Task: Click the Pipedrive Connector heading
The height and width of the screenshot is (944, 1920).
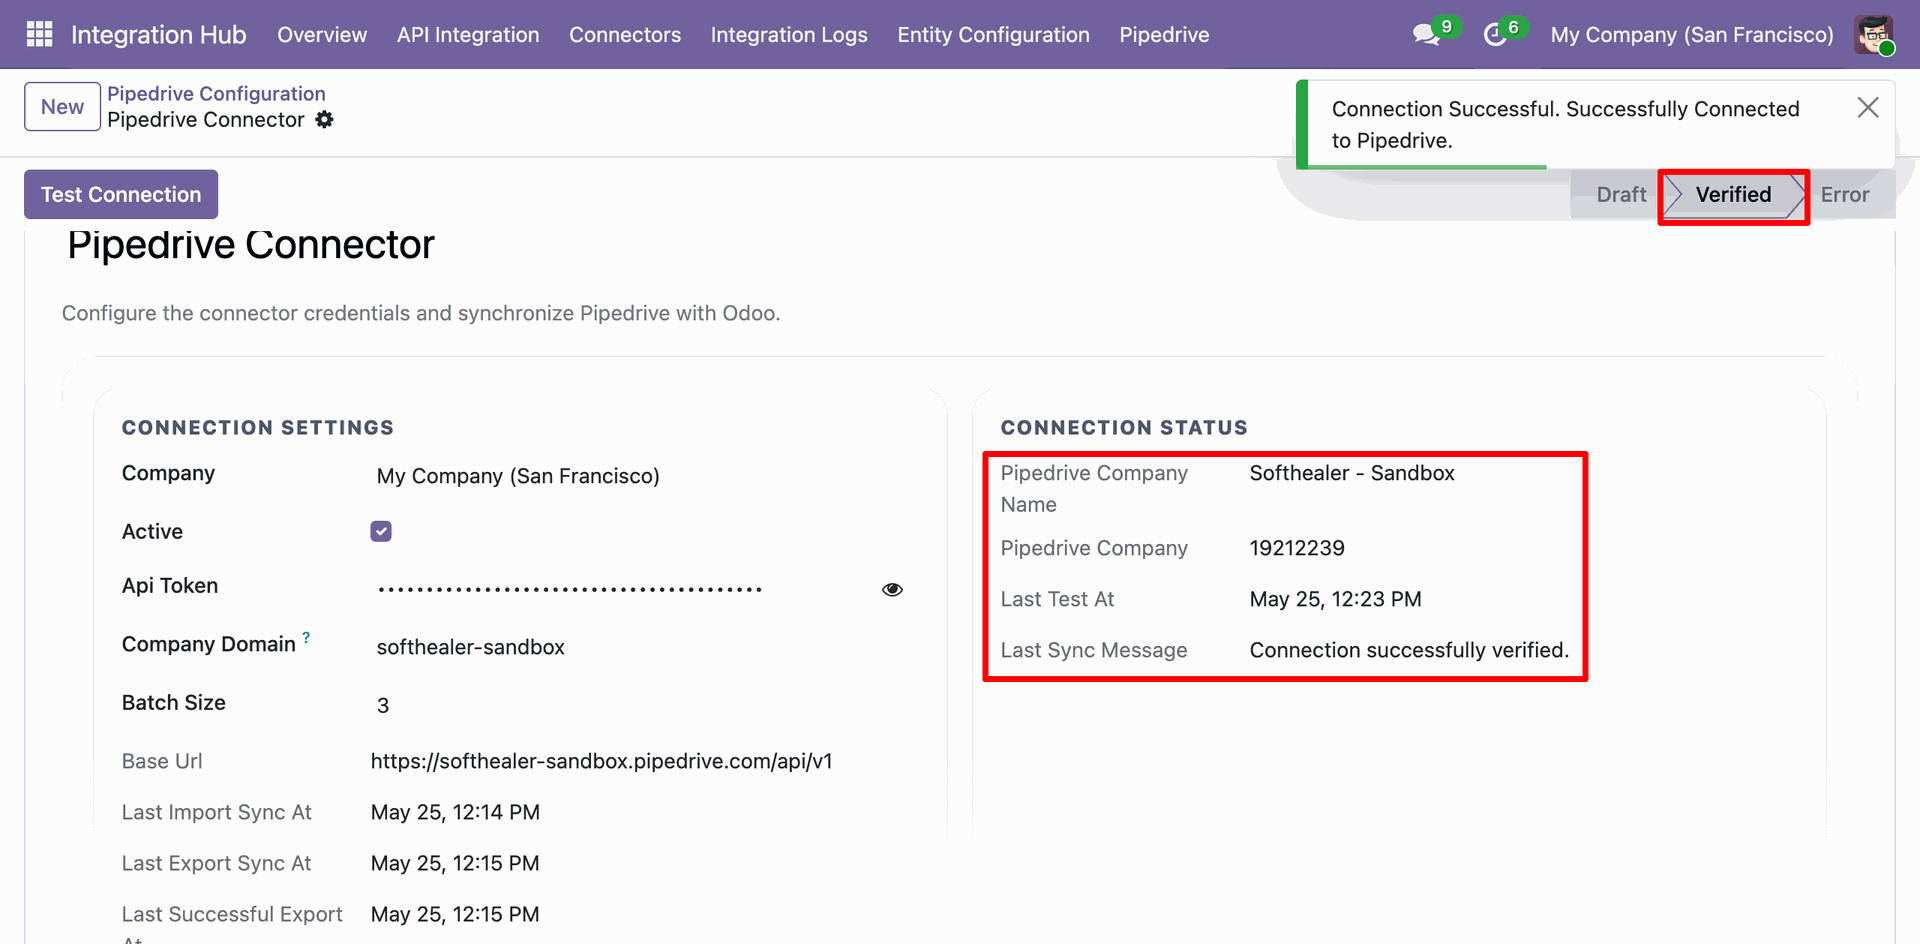Action: 251,245
